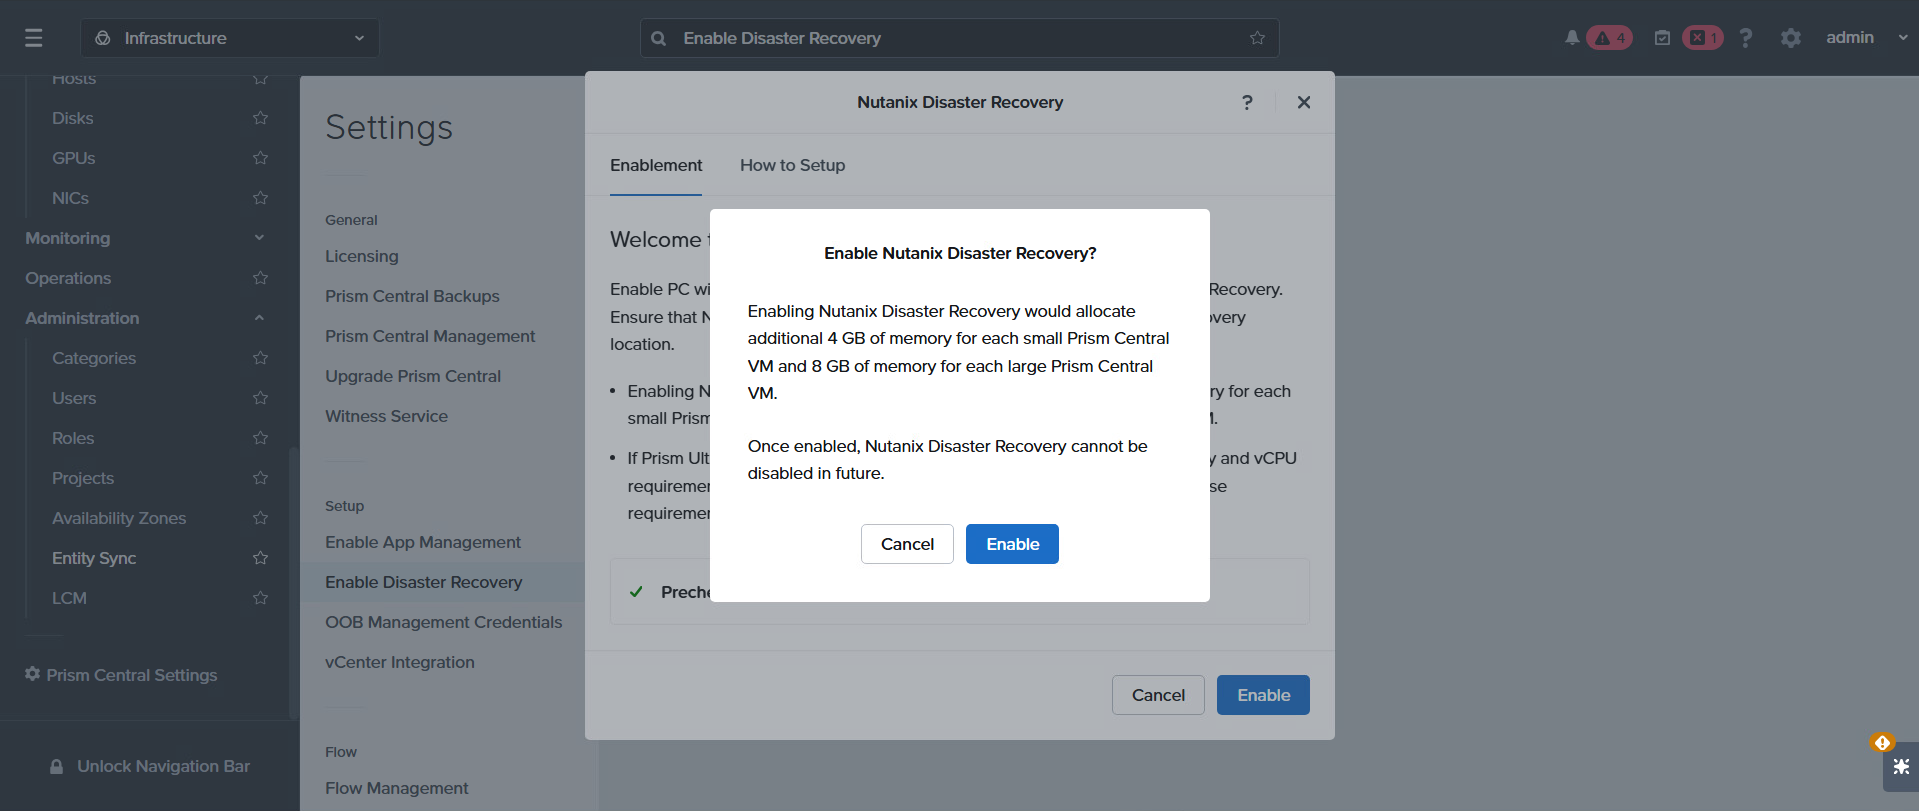Click the help icon in Disaster Recovery dialog
Viewport: 1919px width, 811px height.
(1247, 102)
